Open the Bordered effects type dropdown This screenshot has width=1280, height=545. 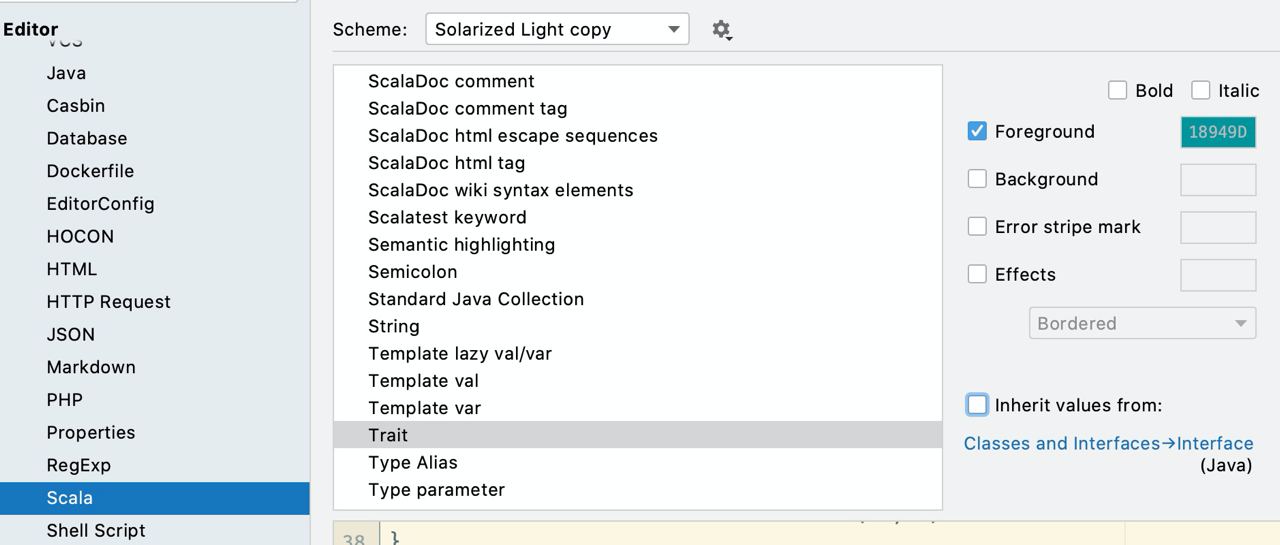click(1142, 323)
